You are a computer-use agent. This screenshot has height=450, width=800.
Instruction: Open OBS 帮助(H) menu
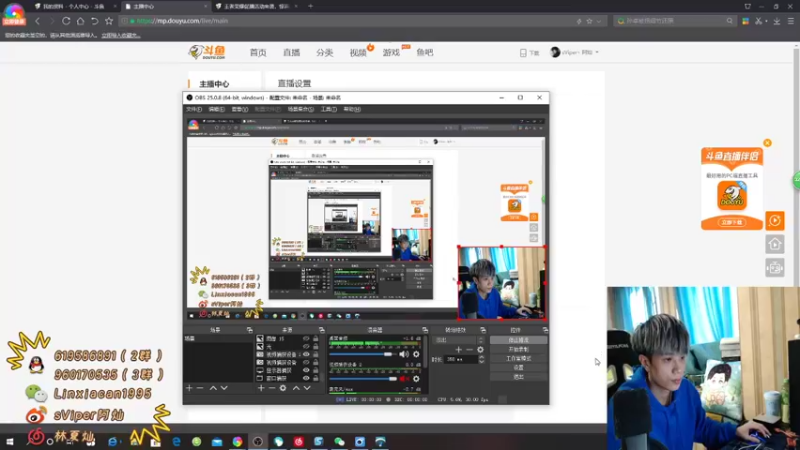pyautogui.click(x=352, y=109)
